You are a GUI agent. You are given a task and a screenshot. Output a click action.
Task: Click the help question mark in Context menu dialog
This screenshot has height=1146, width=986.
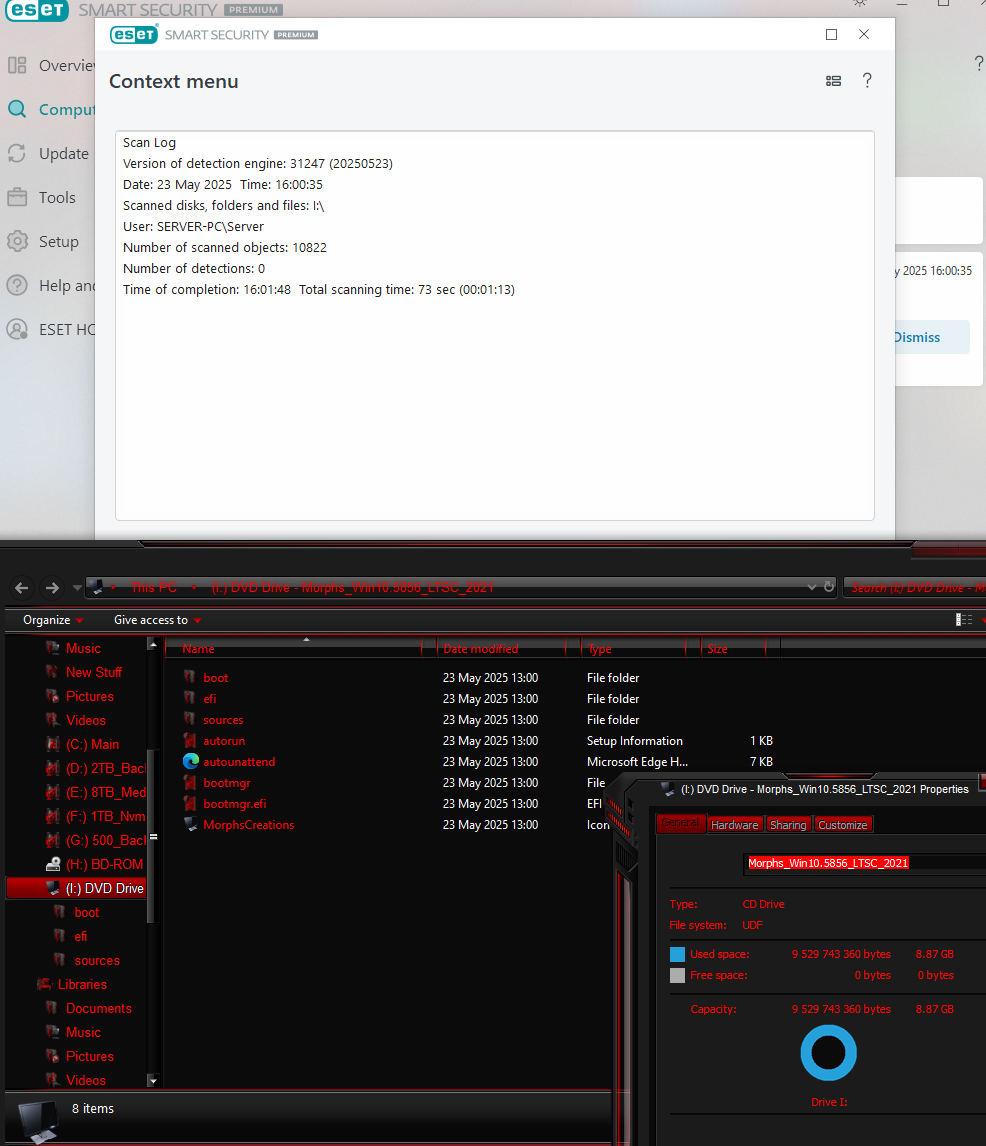(x=867, y=80)
